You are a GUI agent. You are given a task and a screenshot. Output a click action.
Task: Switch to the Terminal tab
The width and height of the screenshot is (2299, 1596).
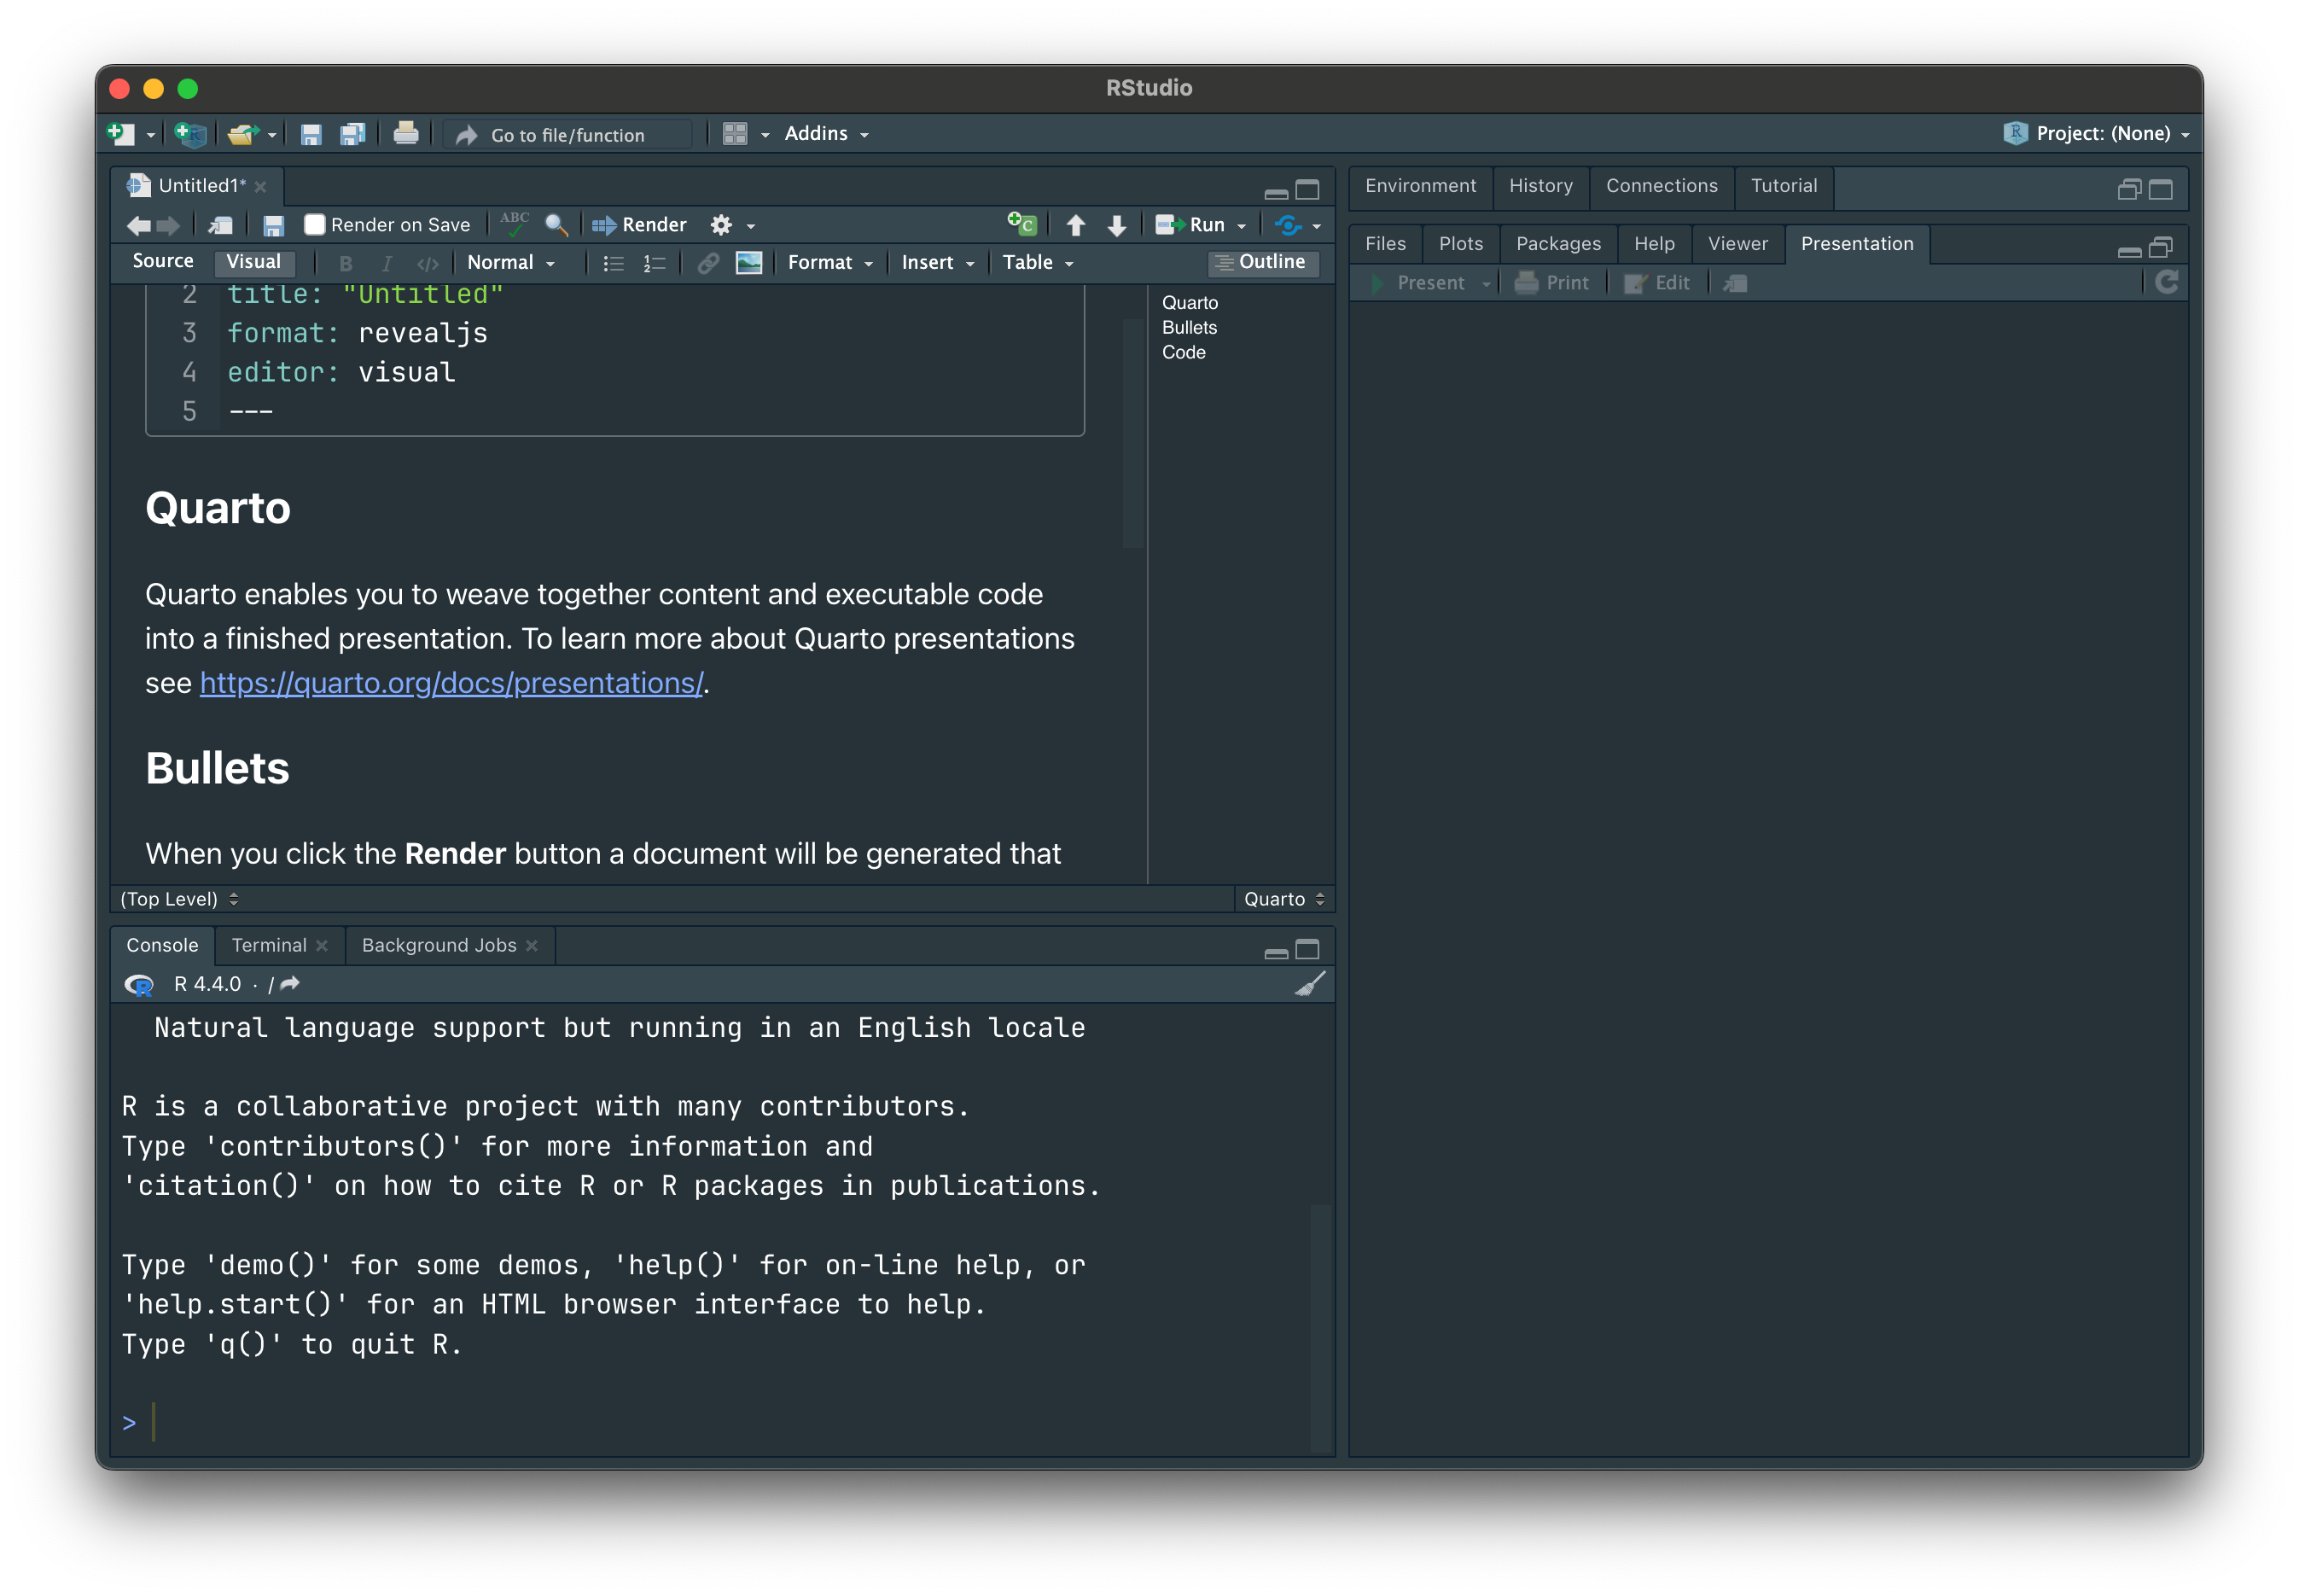(269, 945)
